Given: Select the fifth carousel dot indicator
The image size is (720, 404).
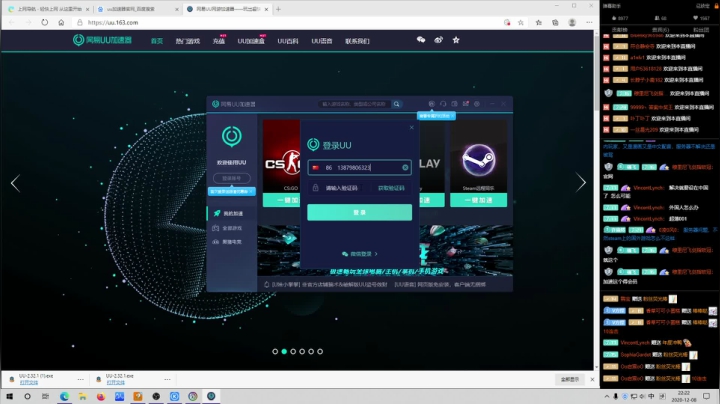Looking at the screenshot, I should [x=311, y=351].
